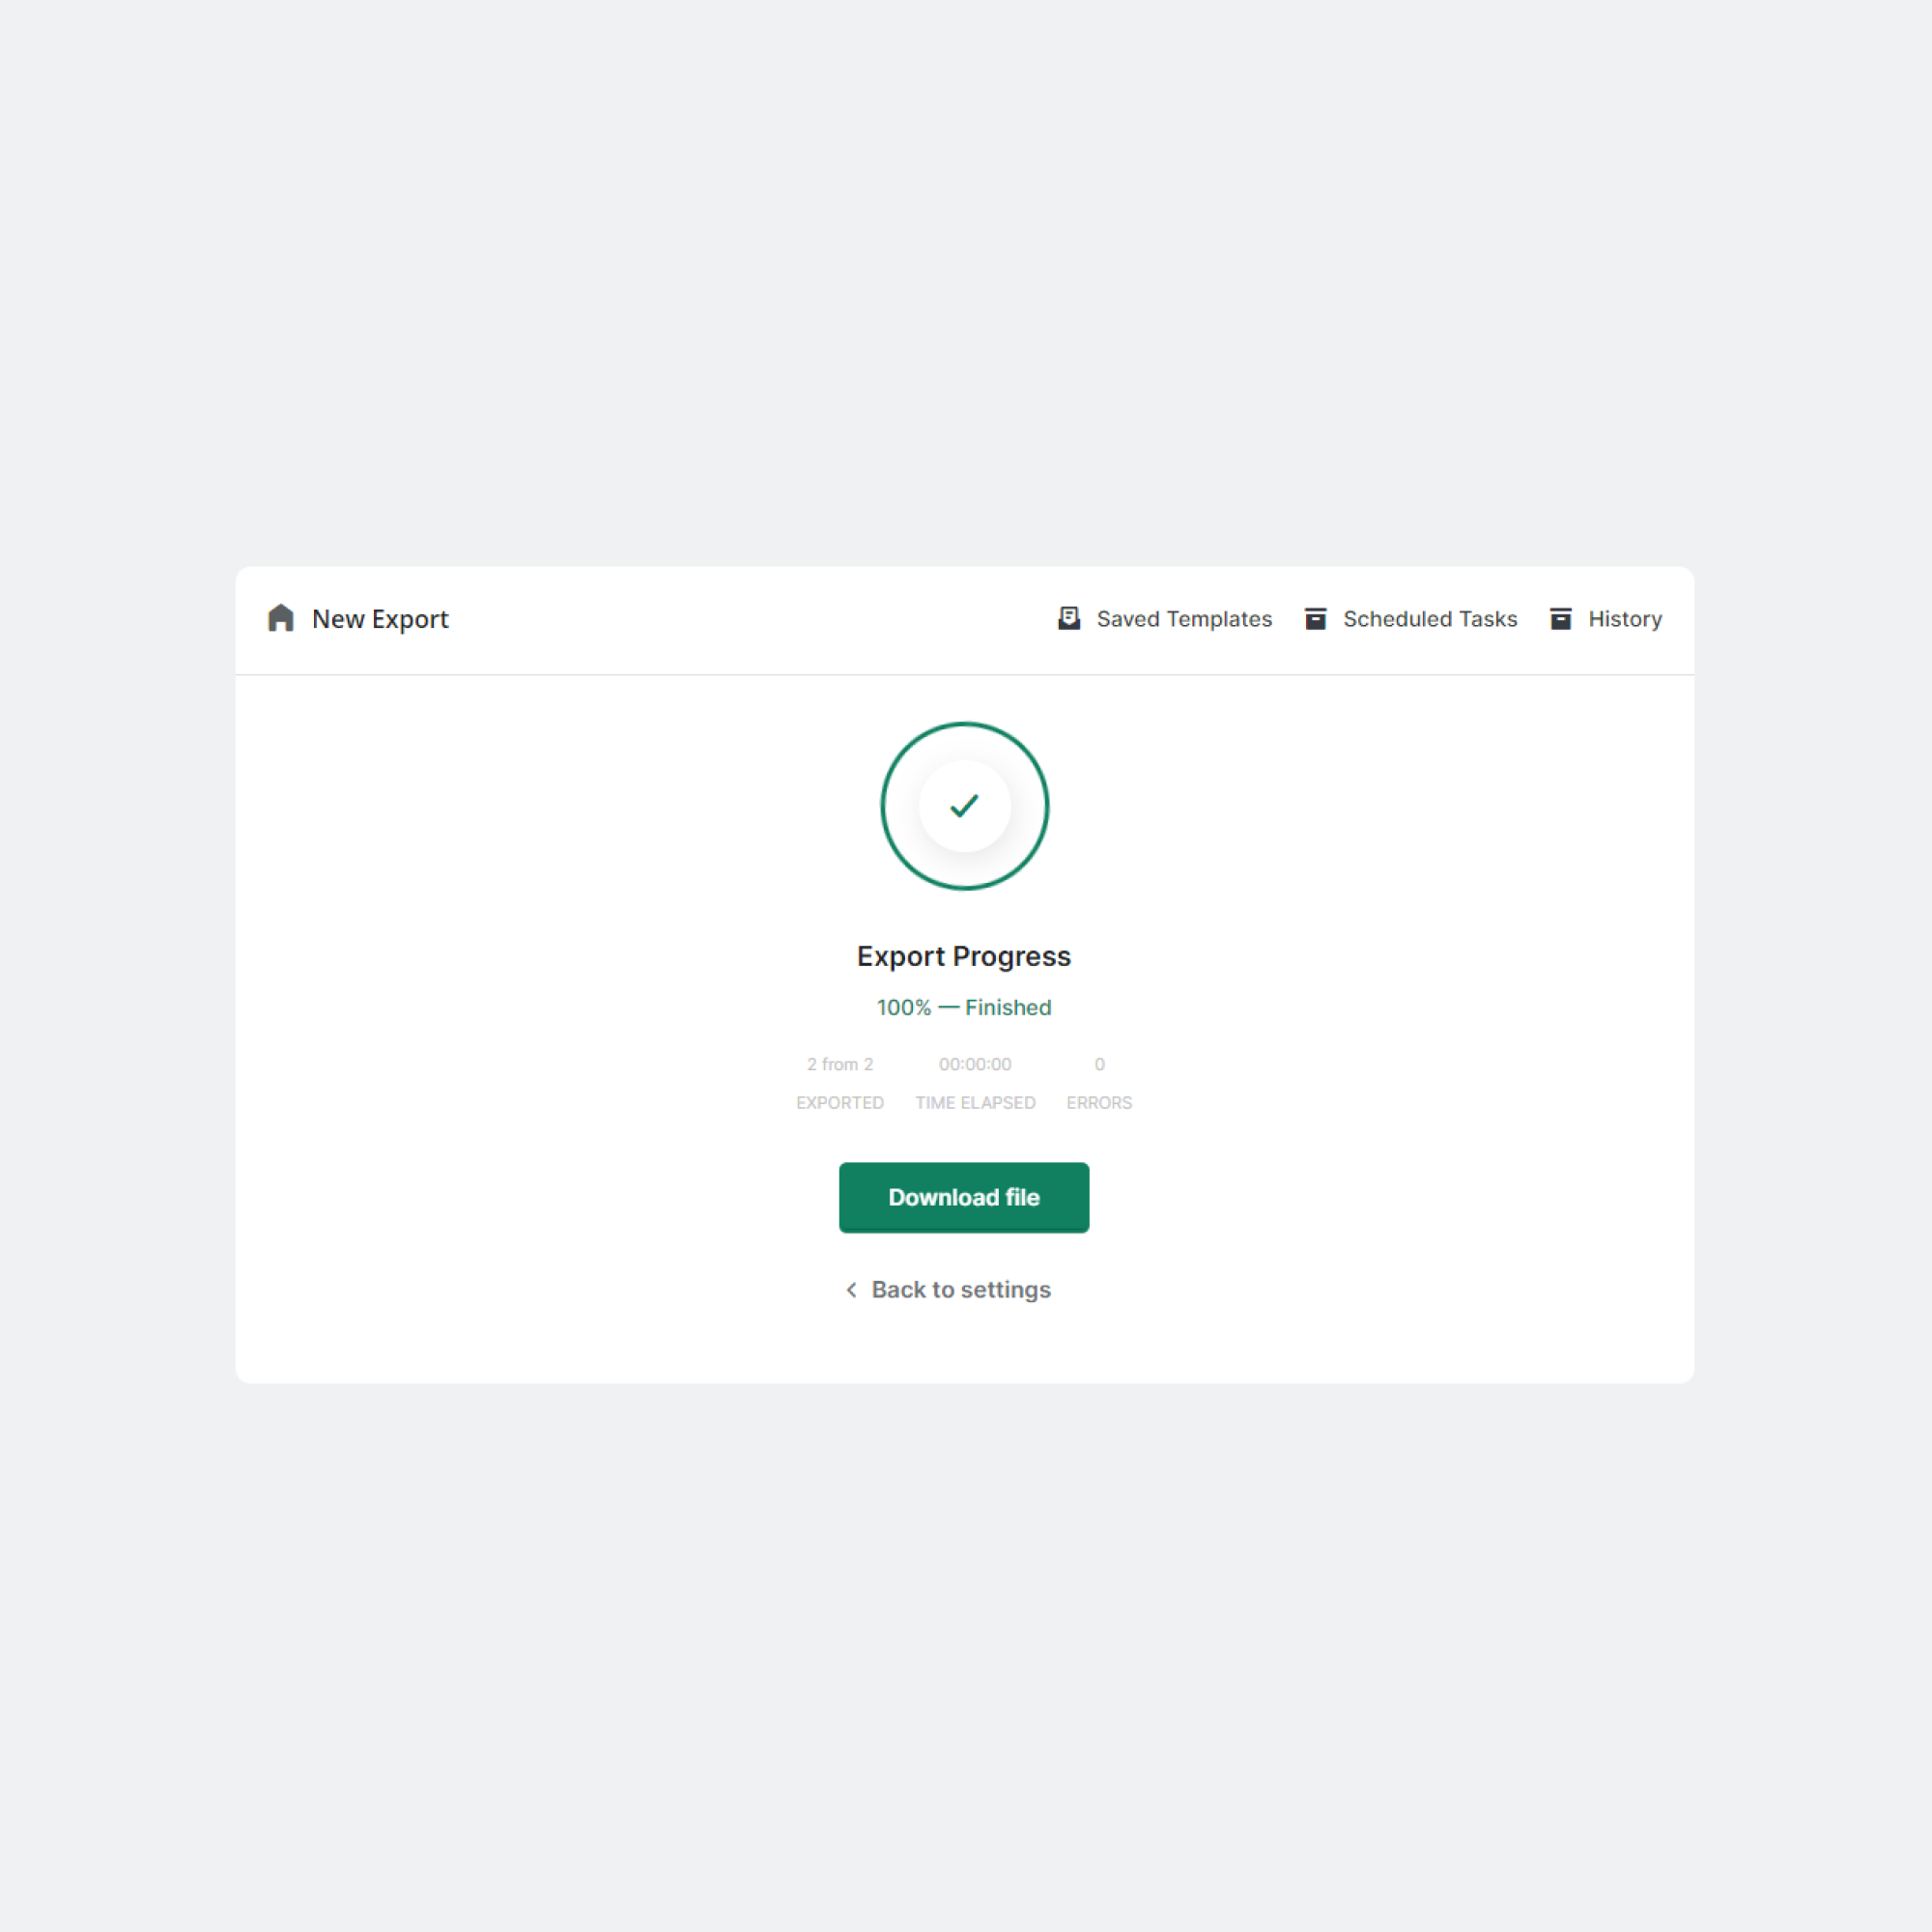The height and width of the screenshot is (1932, 1932).
Task: Click the green checkmark icon
Action: [x=964, y=806]
